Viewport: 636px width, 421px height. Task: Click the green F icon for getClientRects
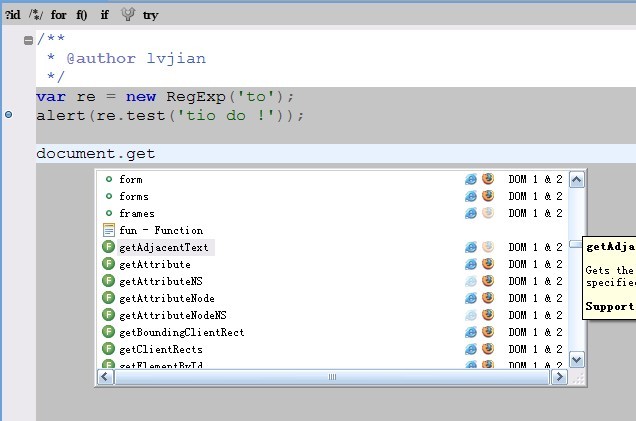(108, 349)
